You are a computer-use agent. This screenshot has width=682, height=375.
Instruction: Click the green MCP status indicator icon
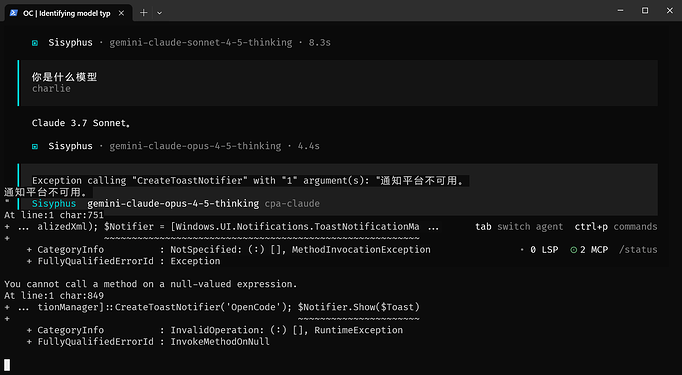pyautogui.click(x=573, y=250)
